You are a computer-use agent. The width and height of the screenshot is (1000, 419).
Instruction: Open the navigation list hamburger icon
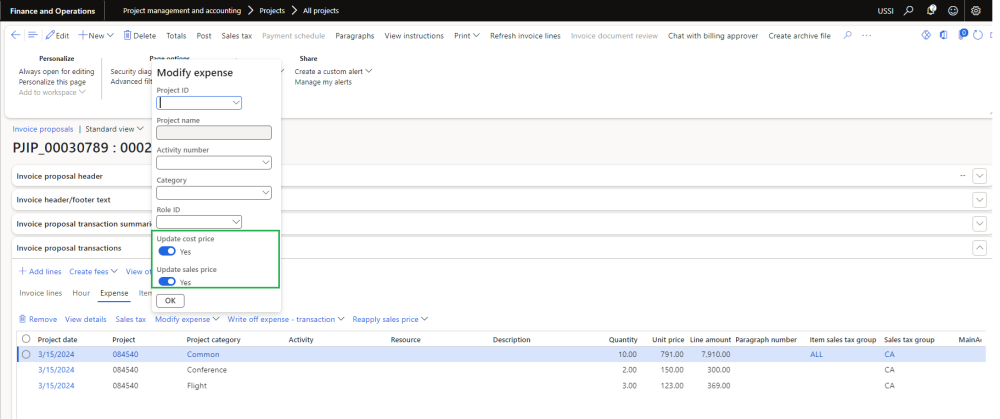(32, 36)
